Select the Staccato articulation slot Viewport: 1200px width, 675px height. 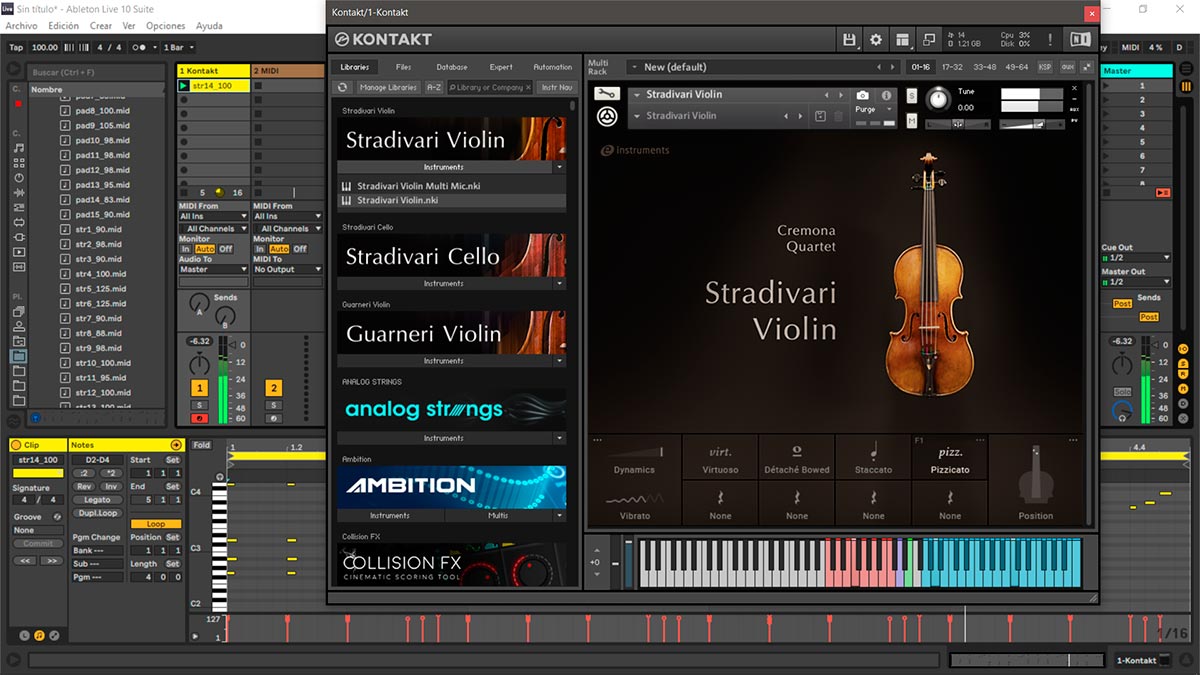pyautogui.click(x=873, y=458)
